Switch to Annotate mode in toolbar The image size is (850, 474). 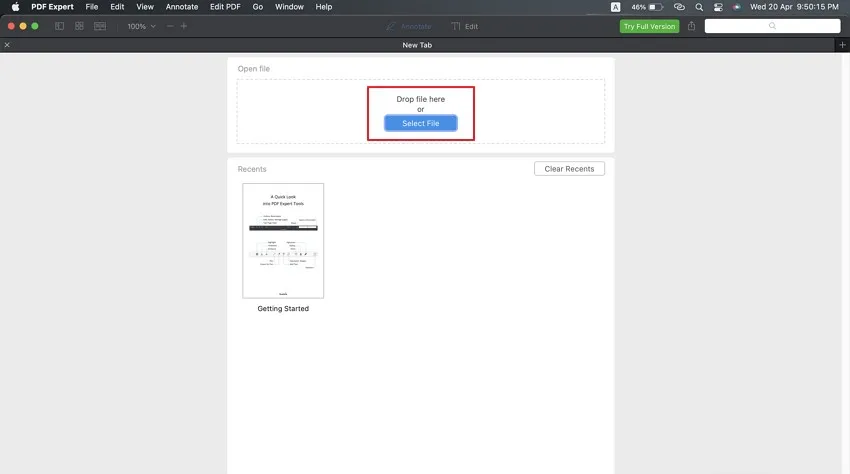pyautogui.click(x=409, y=26)
